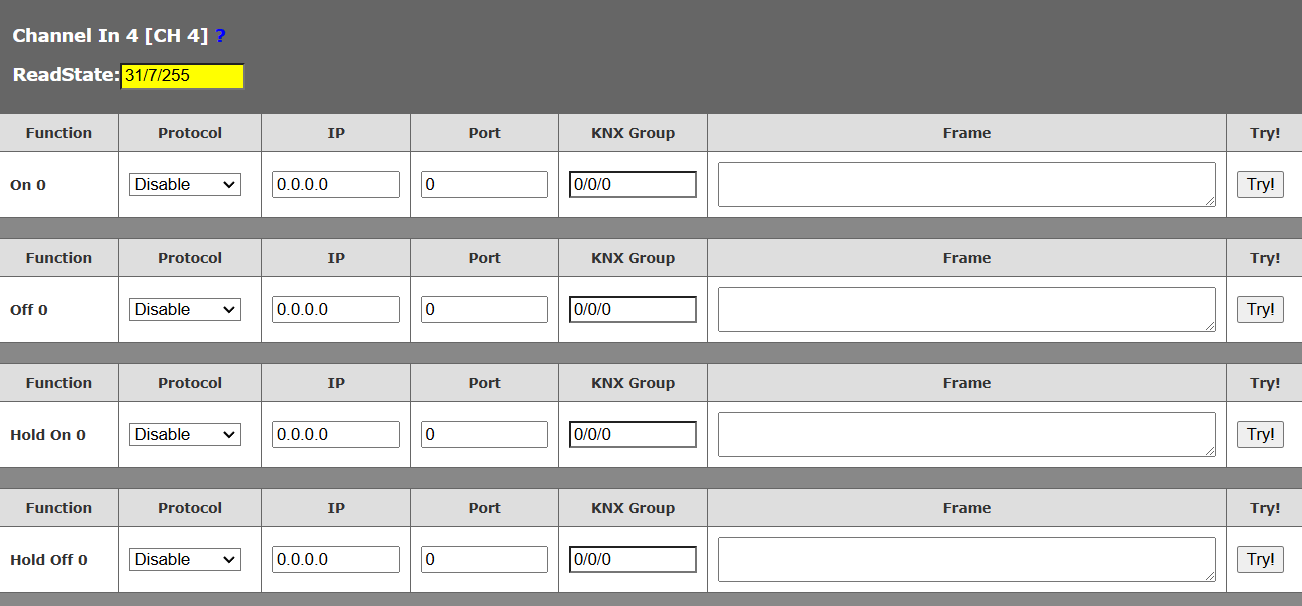Click the Frame text area for On 0
1302x606 pixels.
pyautogui.click(x=966, y=184)
